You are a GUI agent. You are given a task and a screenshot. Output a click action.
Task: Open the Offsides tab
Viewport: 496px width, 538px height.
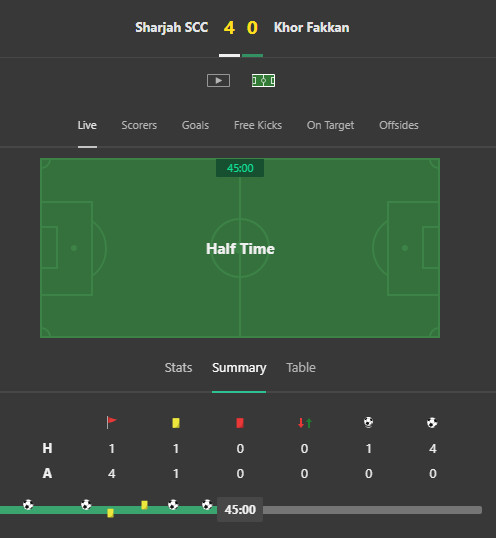[x=399, y=125]
